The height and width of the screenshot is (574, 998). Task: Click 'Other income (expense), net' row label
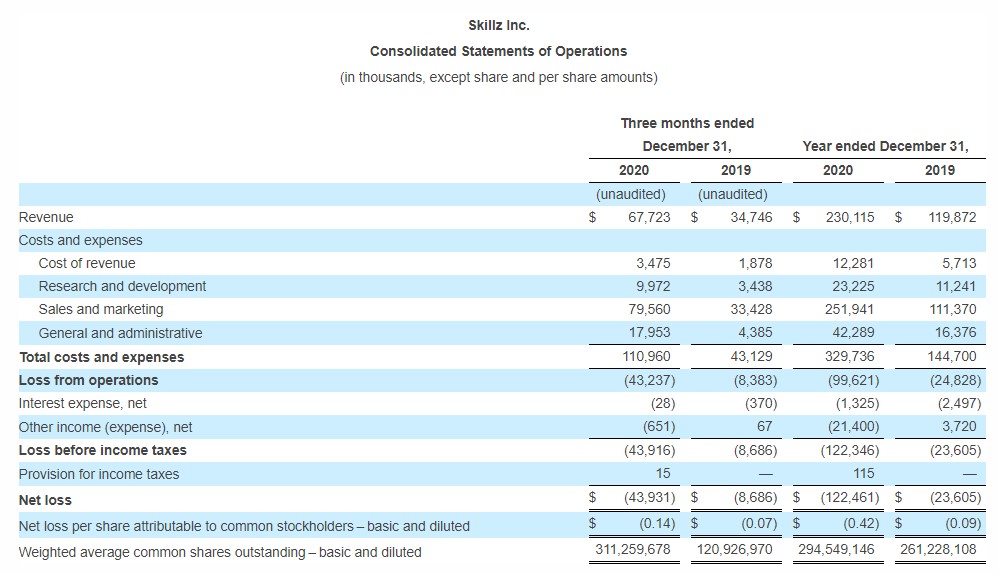pos(105,428)
